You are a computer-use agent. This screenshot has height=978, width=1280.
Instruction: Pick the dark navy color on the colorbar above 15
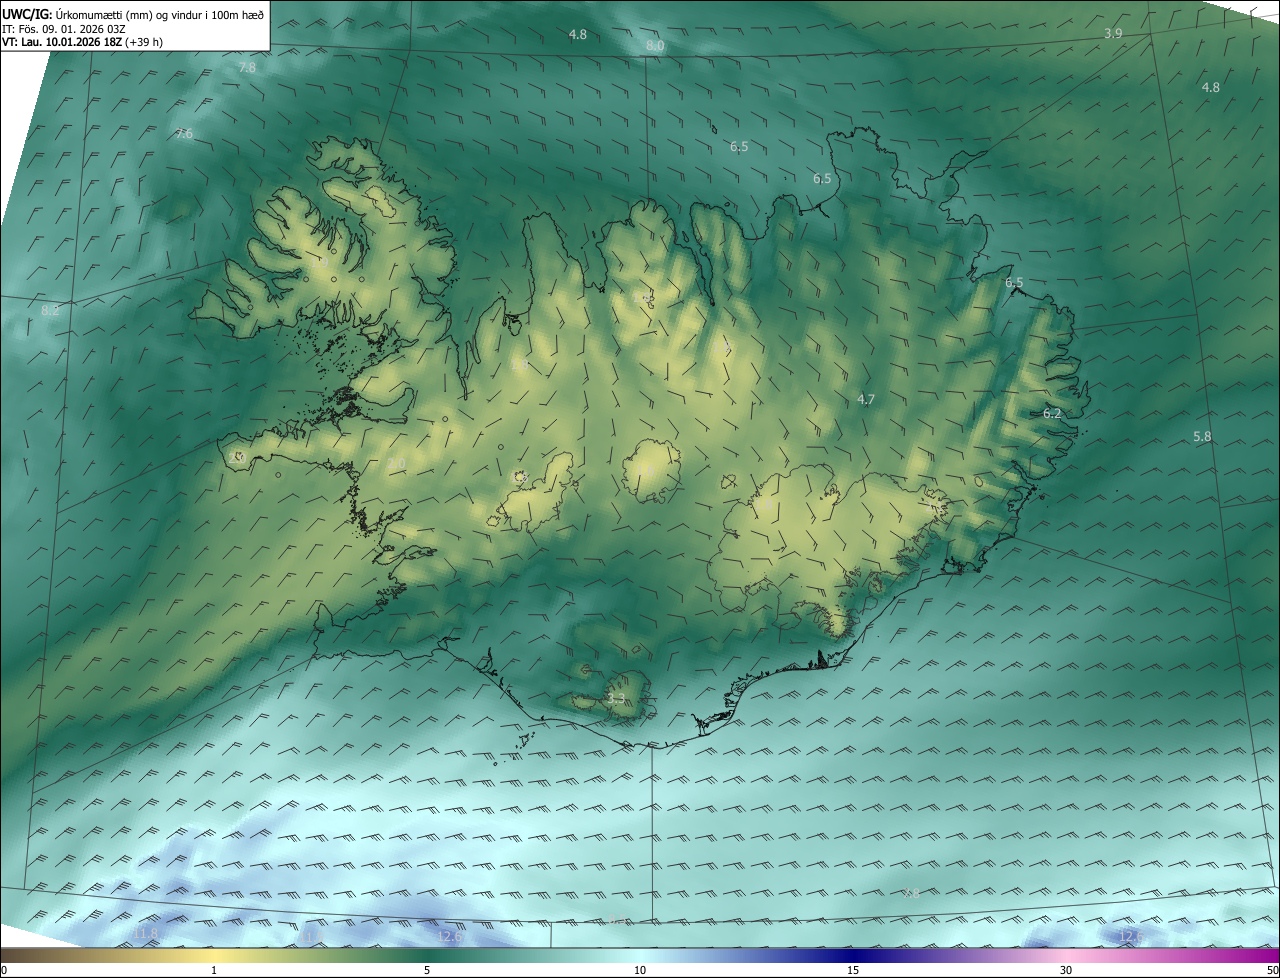click(x=853, y=956)
